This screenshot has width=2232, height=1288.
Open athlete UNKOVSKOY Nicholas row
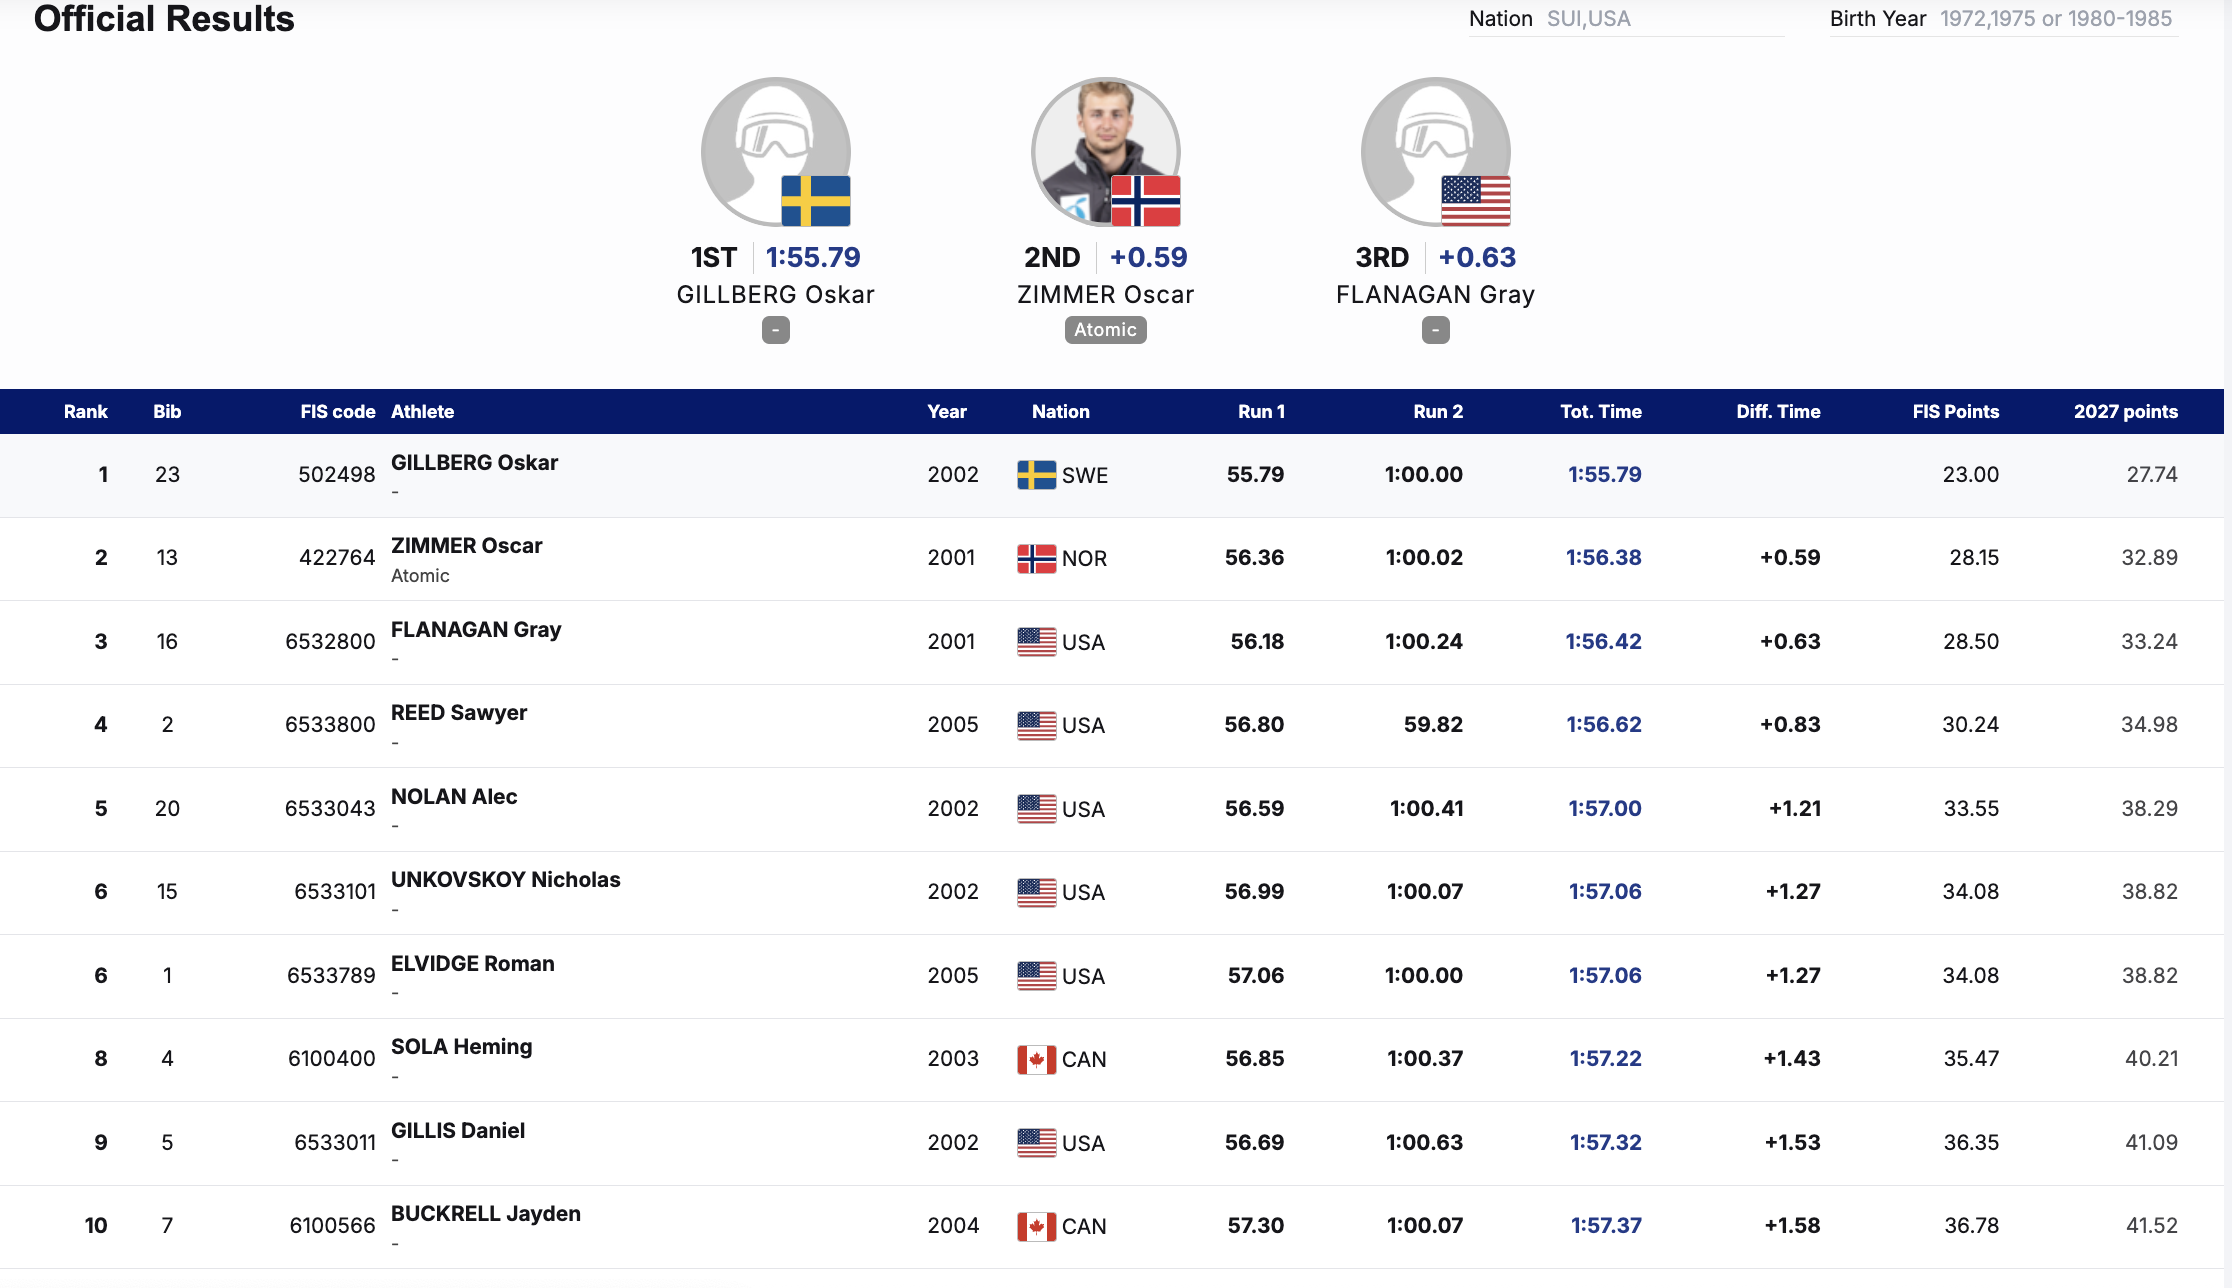click(505, 880)
